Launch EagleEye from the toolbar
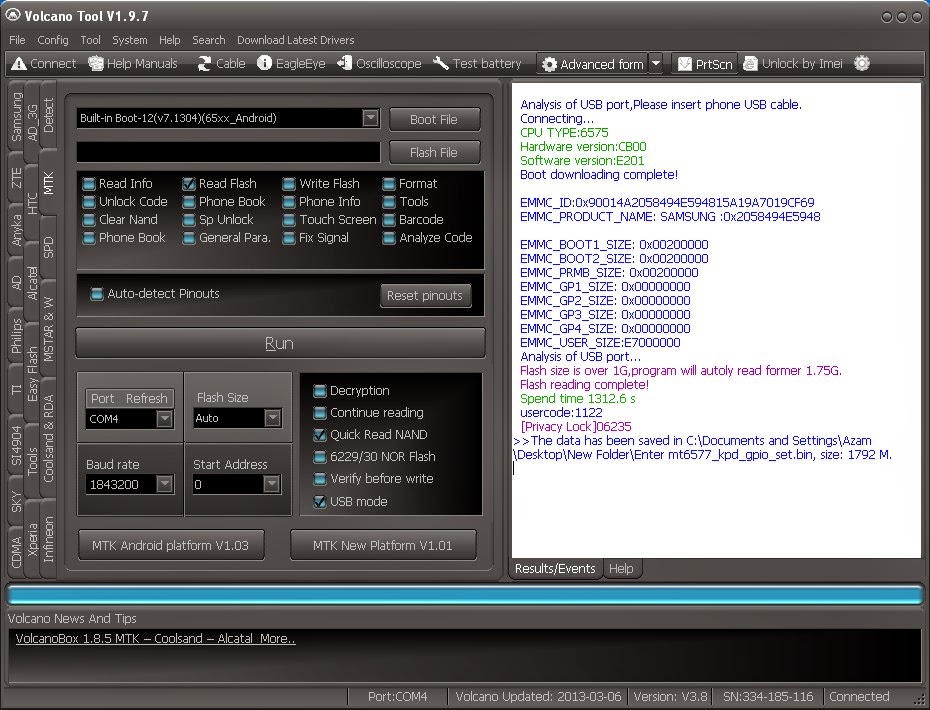 pos(291,63)
